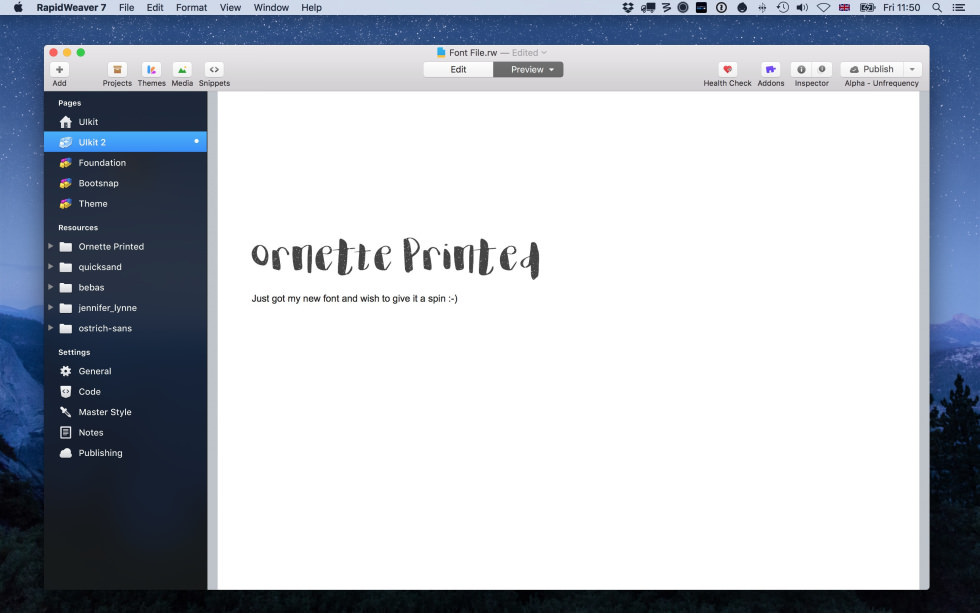
Task: Click the Ornette Printed folder icon
Action: click(x=66, y=247)
